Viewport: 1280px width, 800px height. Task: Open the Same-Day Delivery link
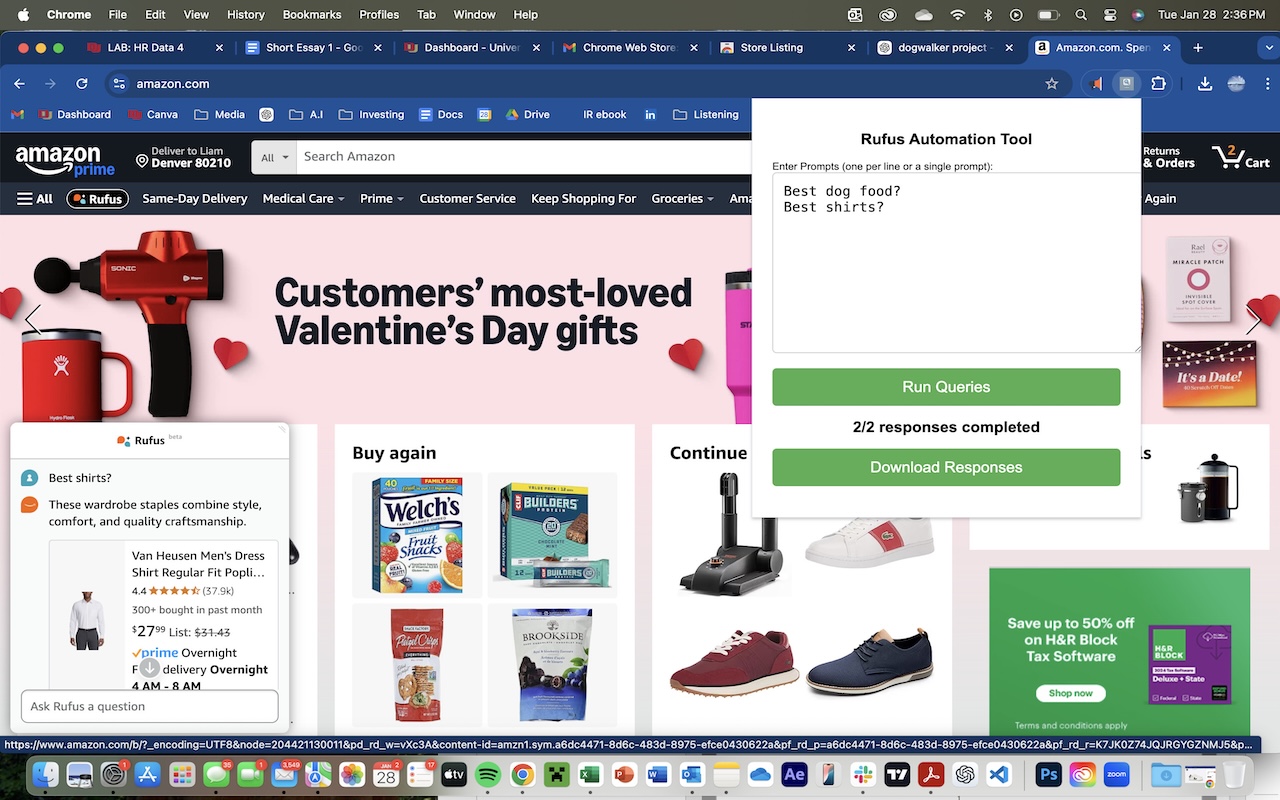[195, 199]
